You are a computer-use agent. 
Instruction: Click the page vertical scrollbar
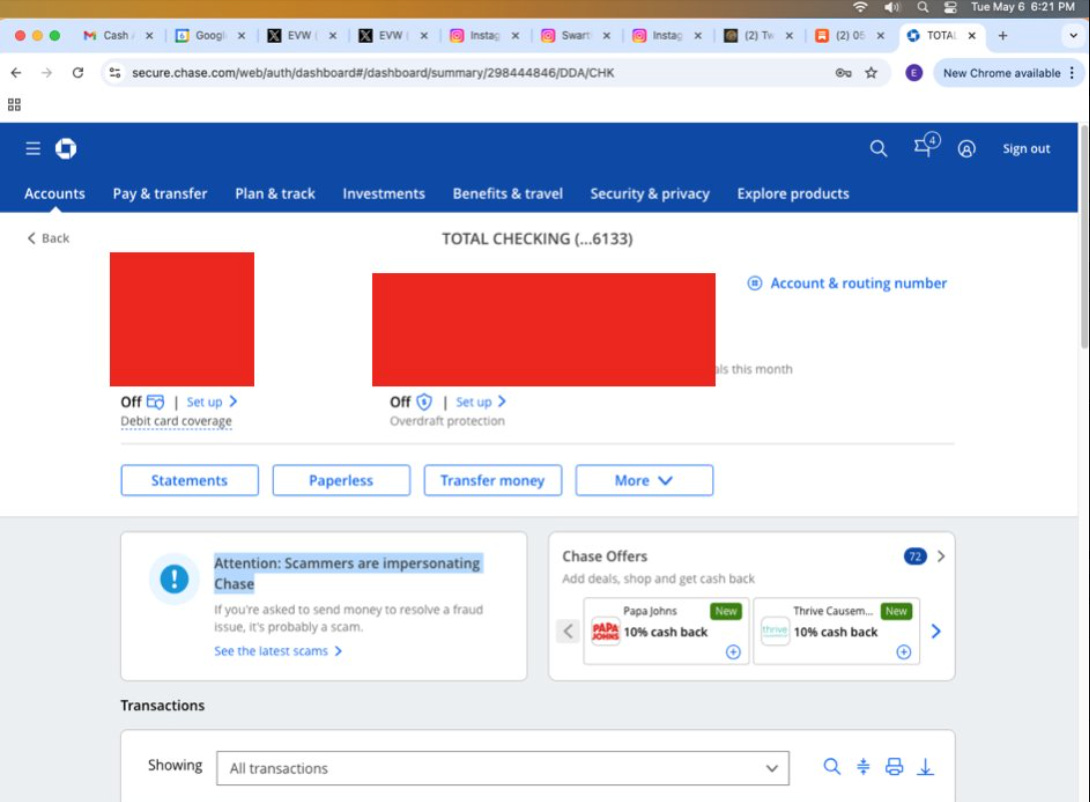[1084, 236]
